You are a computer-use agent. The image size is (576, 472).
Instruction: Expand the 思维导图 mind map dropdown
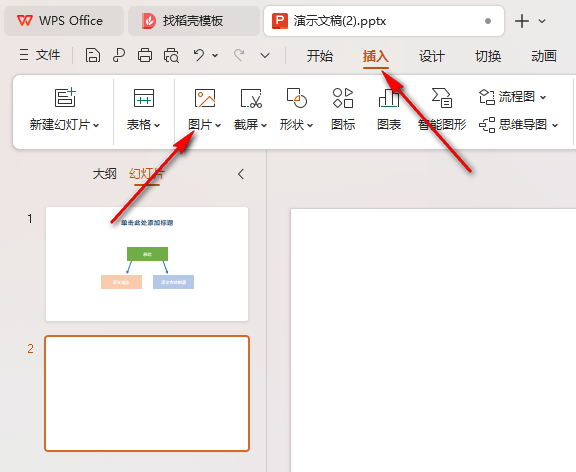tap(519, 125)
